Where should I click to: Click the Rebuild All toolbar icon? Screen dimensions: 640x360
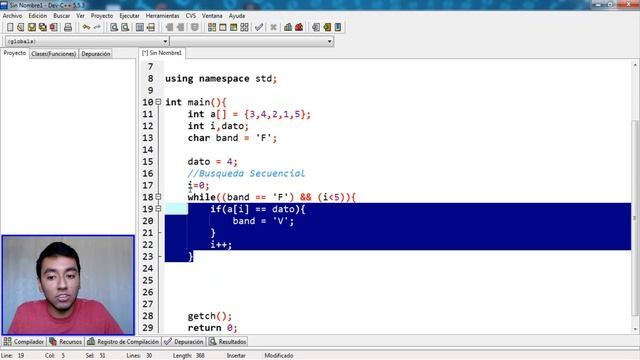pyautogui.click(x=244, y=27)
